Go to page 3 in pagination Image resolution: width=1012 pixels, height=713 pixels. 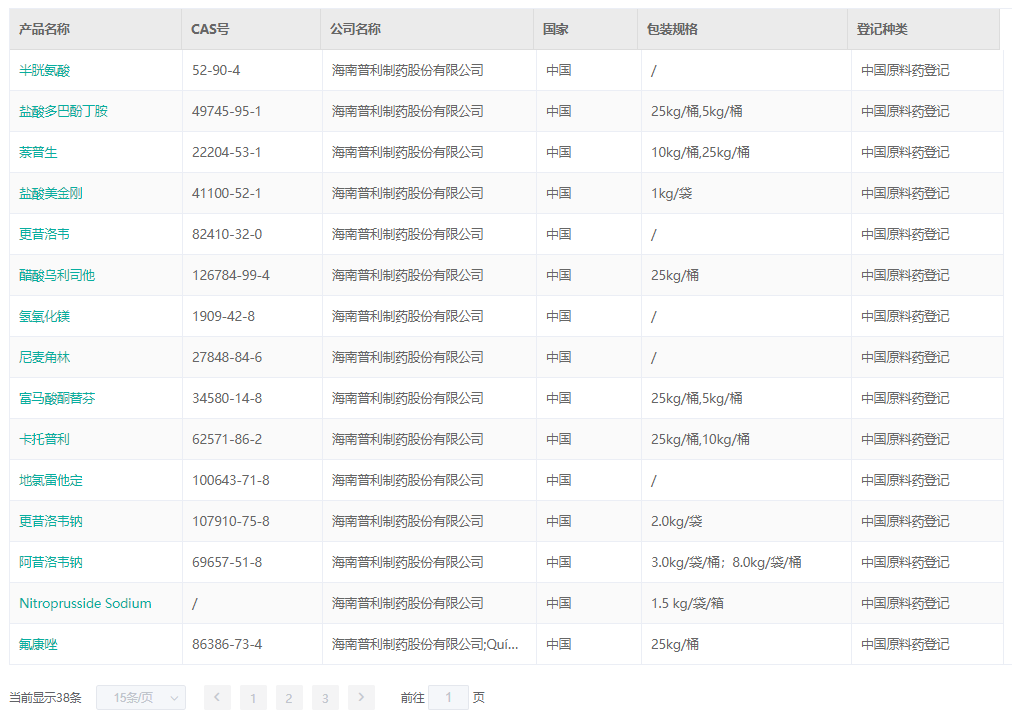tap(325, 698)
